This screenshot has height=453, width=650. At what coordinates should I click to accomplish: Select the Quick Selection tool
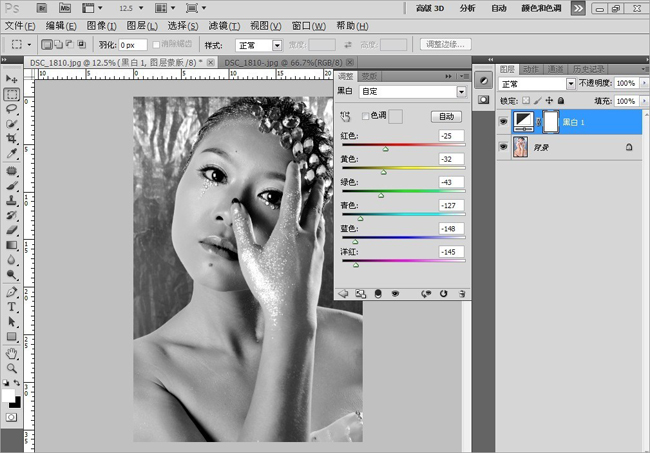point(11,124)
